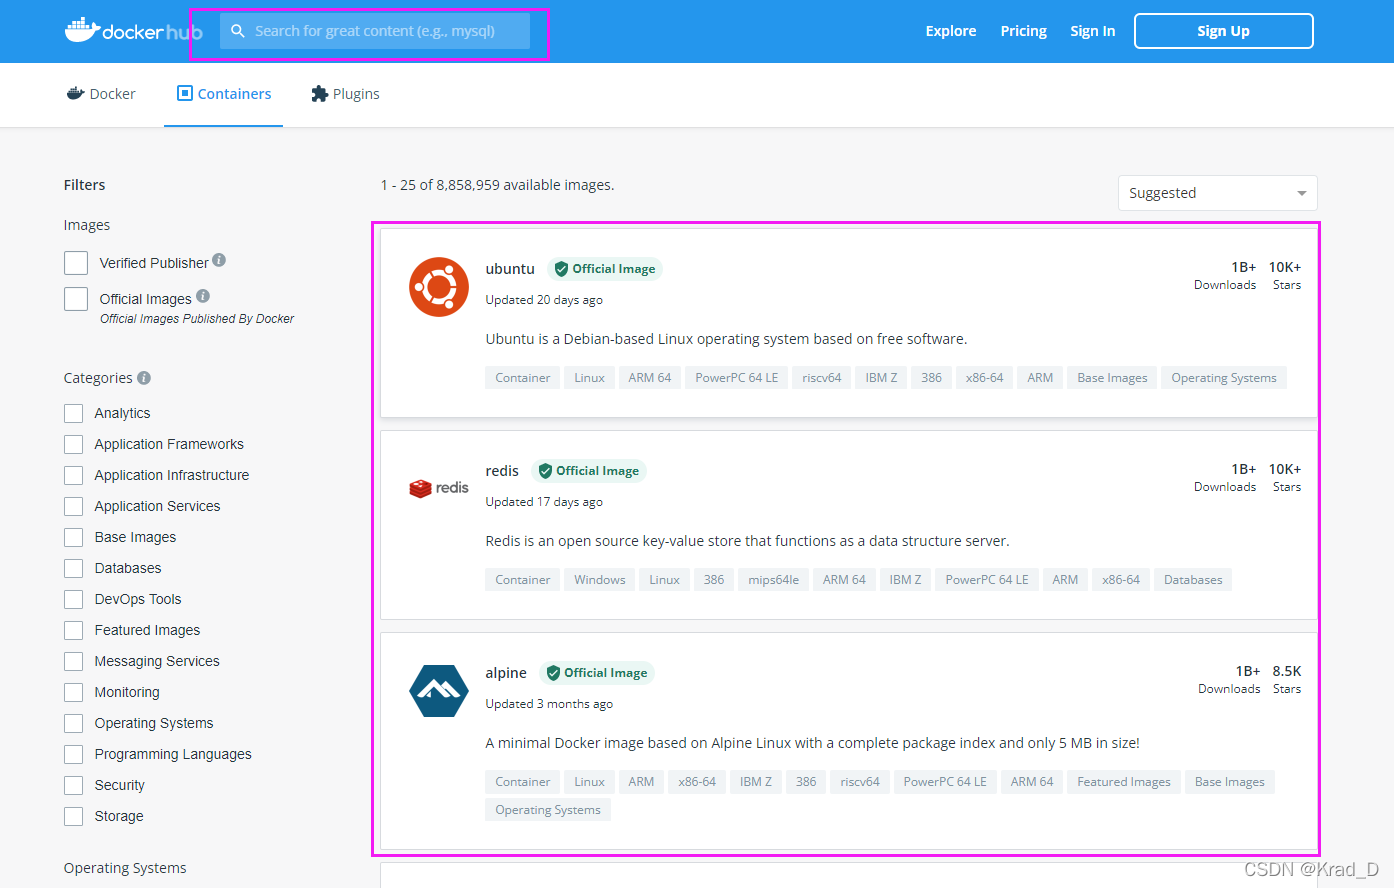
Task: Click redis Databases tag
Action: 1193,580
